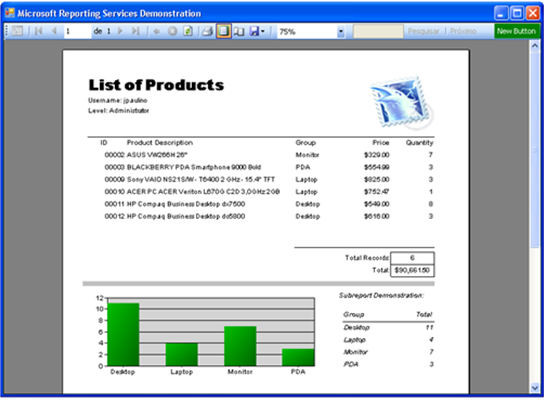The height and width of the screenshot is (400, 544).
Task: Click the Total Records value box
Action: coord(412,258)
